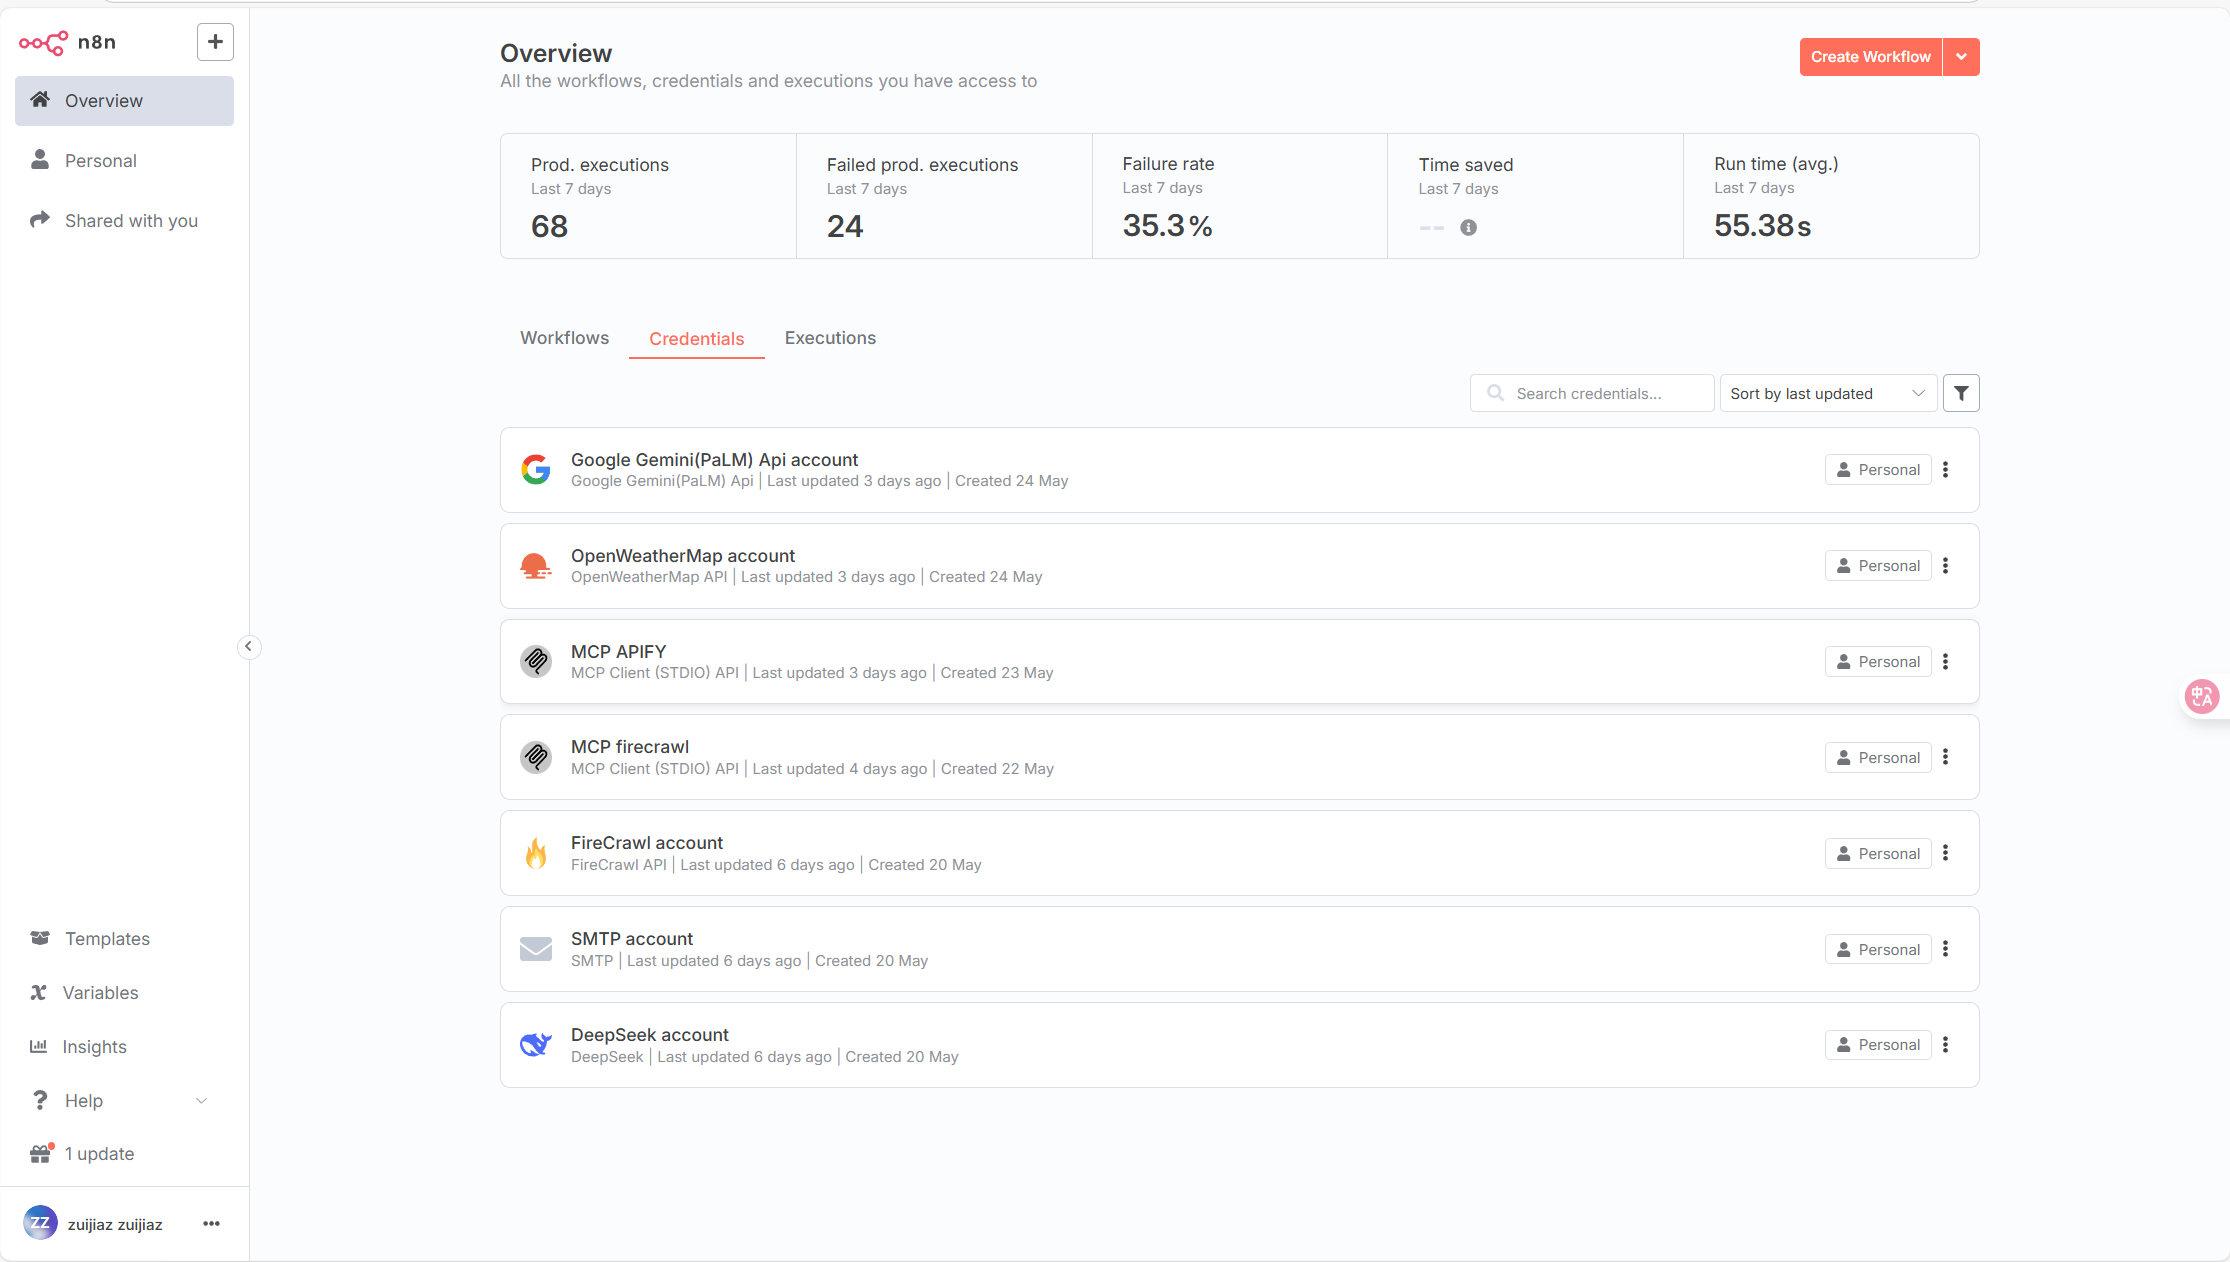Viewport: 2230px width, 1262px height.
Task: Open Insights in the sidebar
Action: [x=94, y=1046]
